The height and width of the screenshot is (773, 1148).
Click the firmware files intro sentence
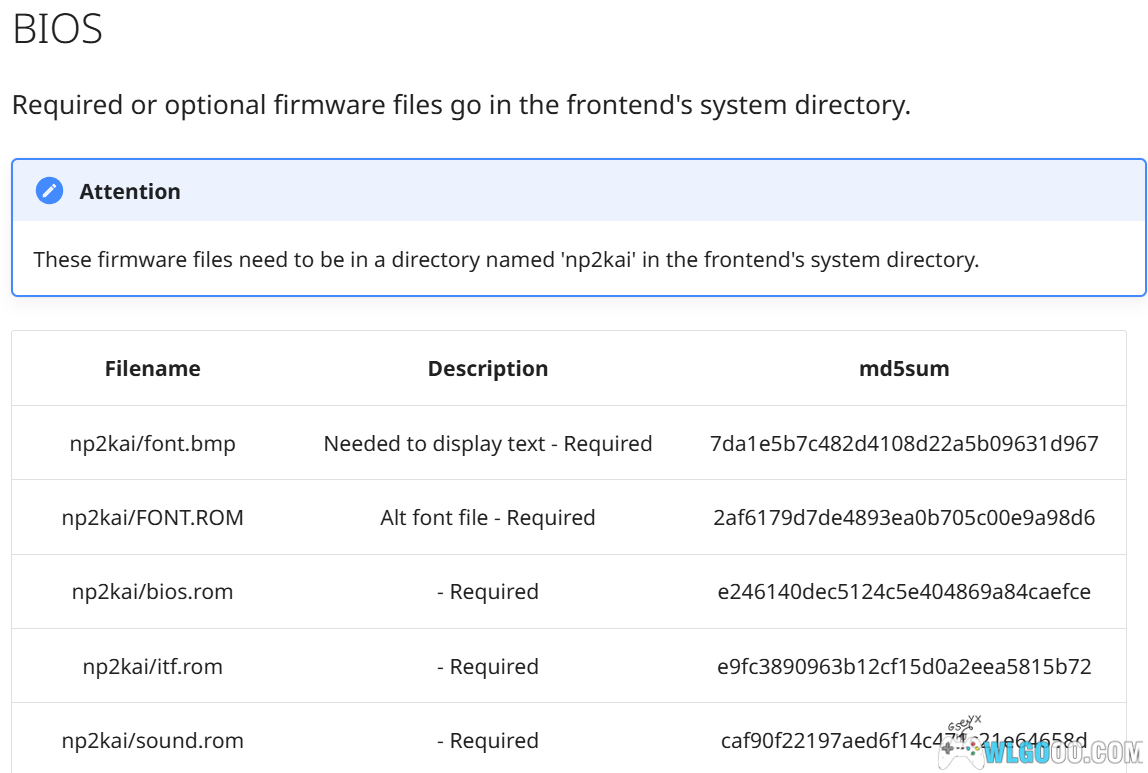pos(461,105)
